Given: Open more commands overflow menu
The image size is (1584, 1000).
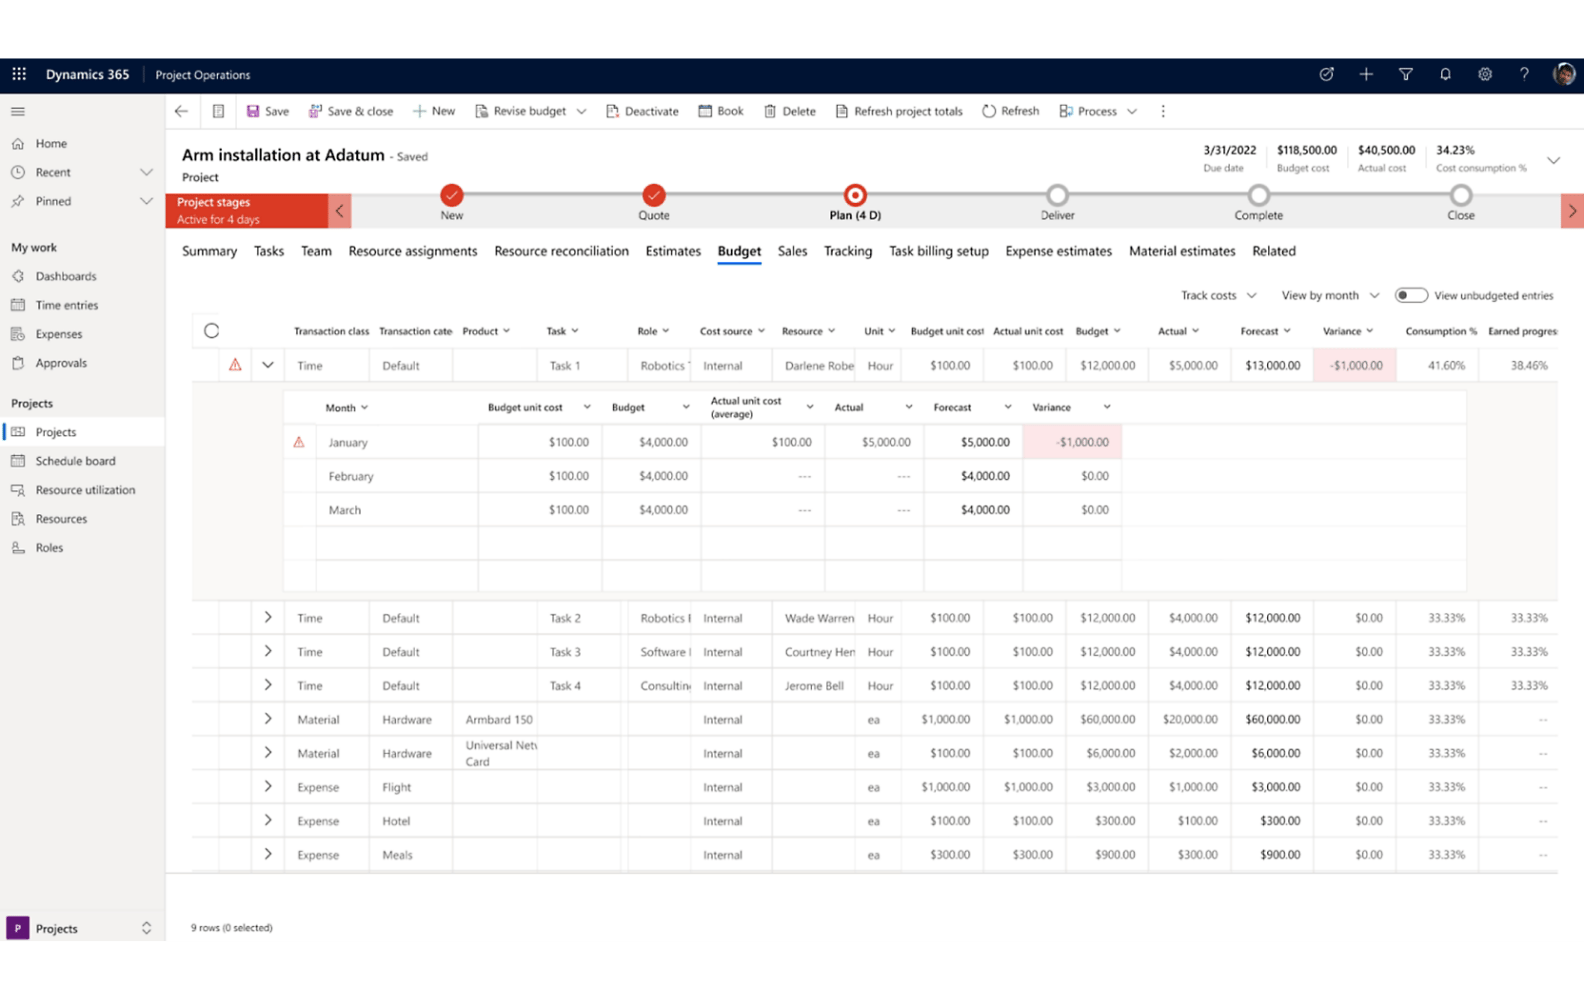Looking at the screenshot, I should (1162, 111).
